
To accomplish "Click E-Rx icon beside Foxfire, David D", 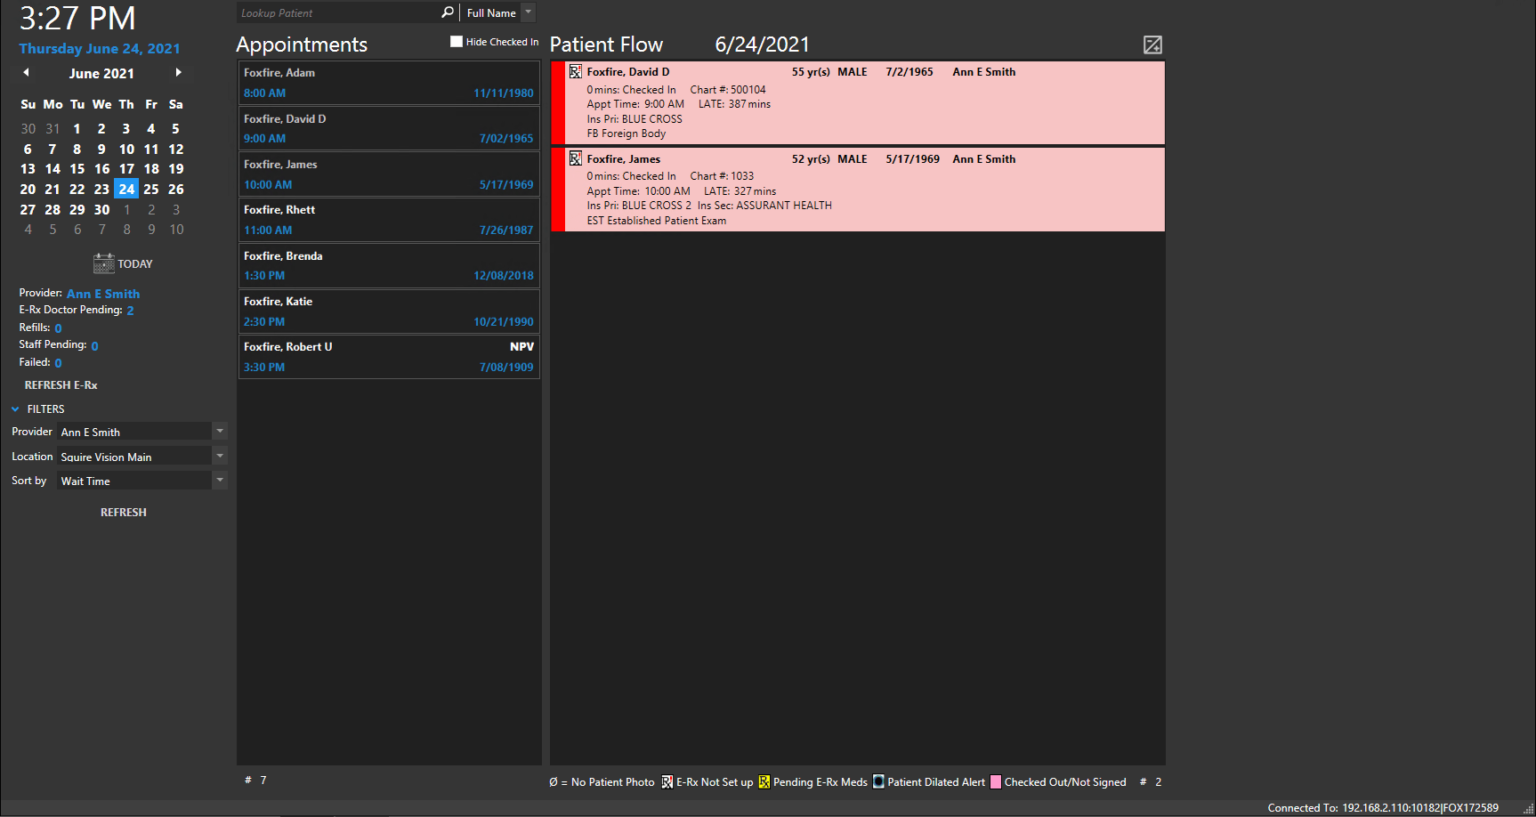I will pyautogui.click(x=575, y=72).
